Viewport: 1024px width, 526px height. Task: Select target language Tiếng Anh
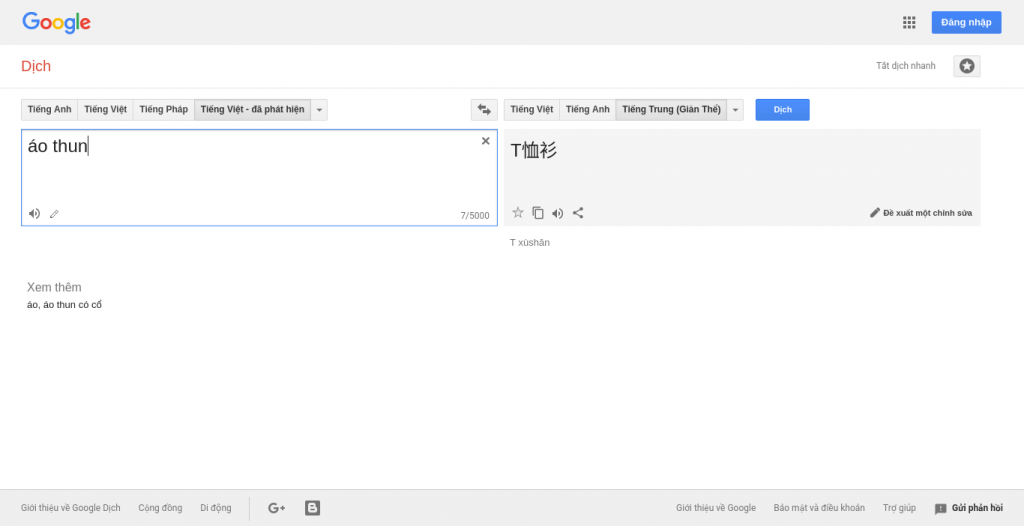(588, 110)
